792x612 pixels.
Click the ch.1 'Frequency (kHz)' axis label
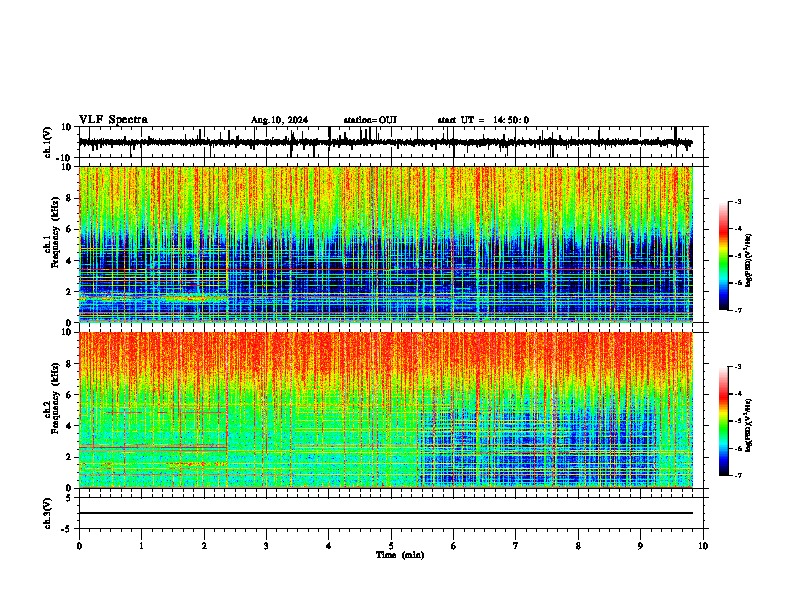[55, 232]
